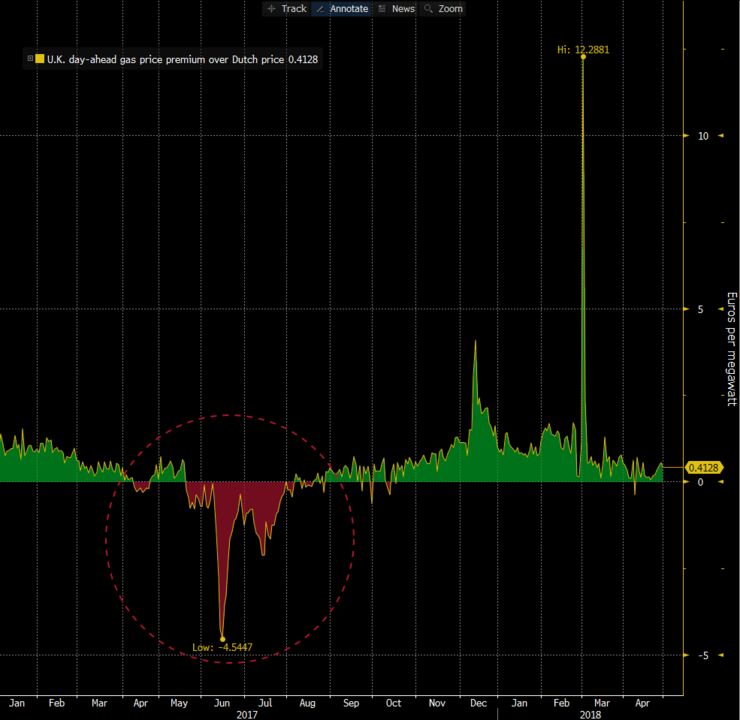Click the Jun month label on the x-axis

(222, 703)
